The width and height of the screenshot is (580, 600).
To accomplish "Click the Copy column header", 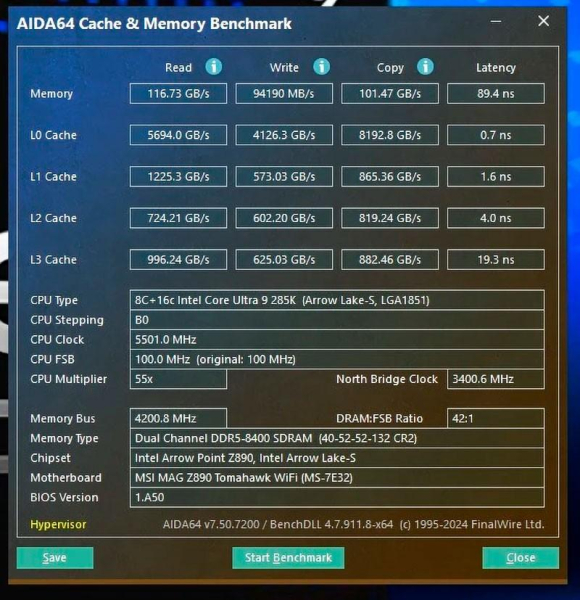I will pos(390,68).
